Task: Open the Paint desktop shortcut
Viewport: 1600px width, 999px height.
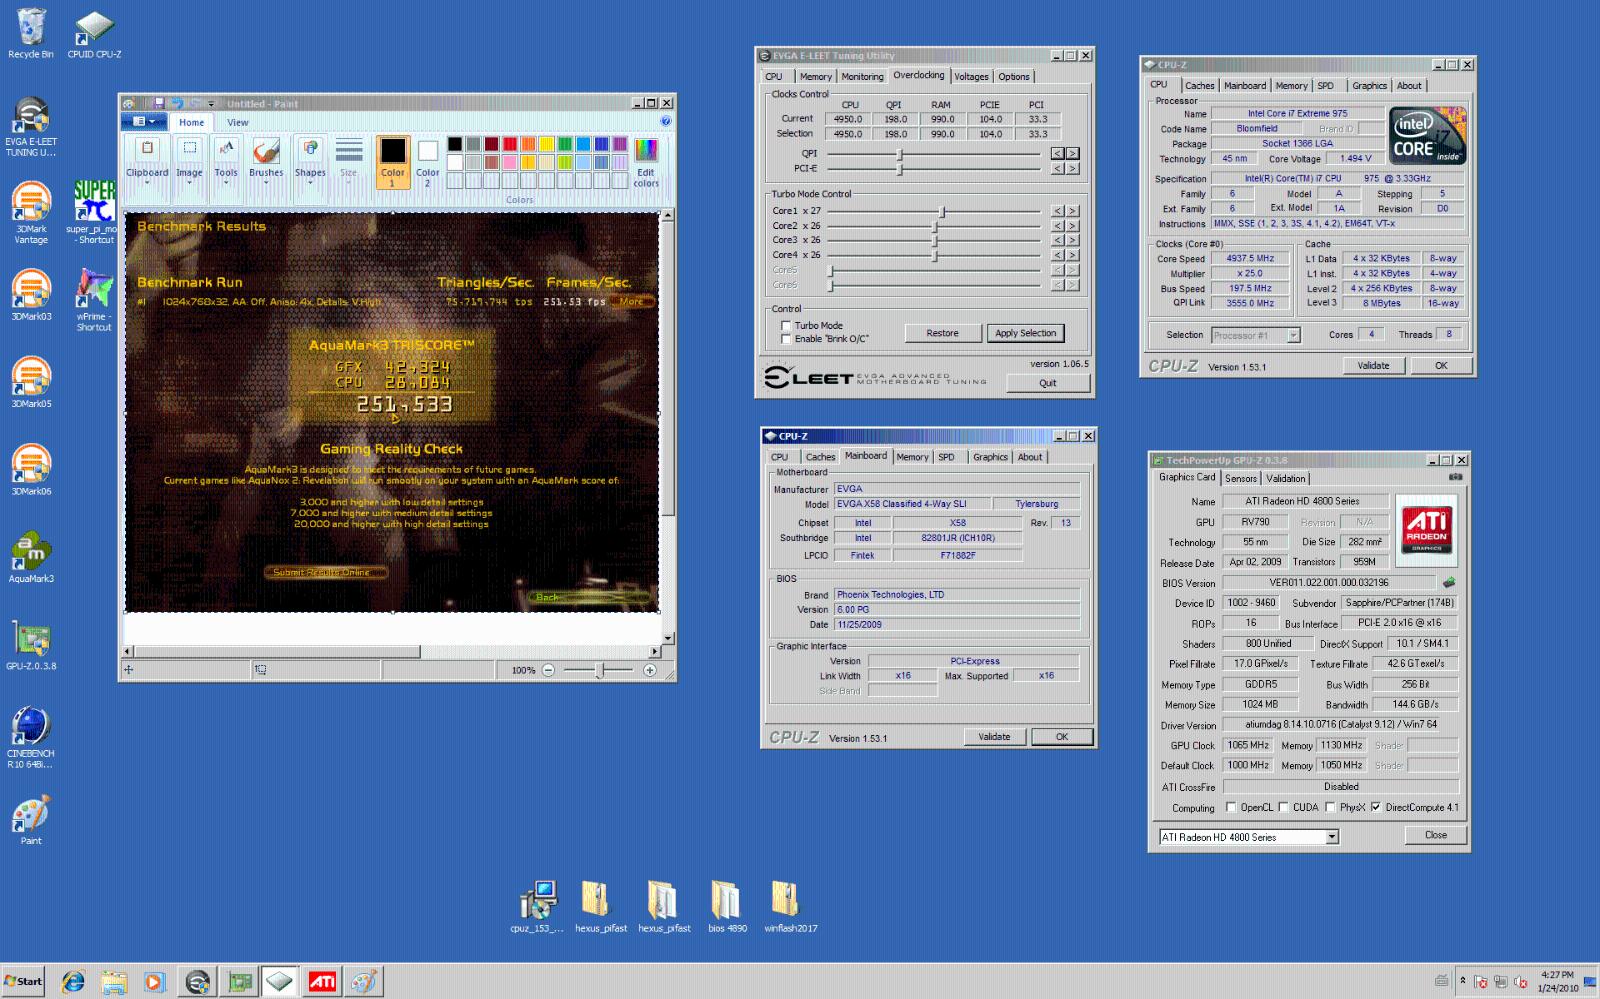Action: (x=31, y=820)
